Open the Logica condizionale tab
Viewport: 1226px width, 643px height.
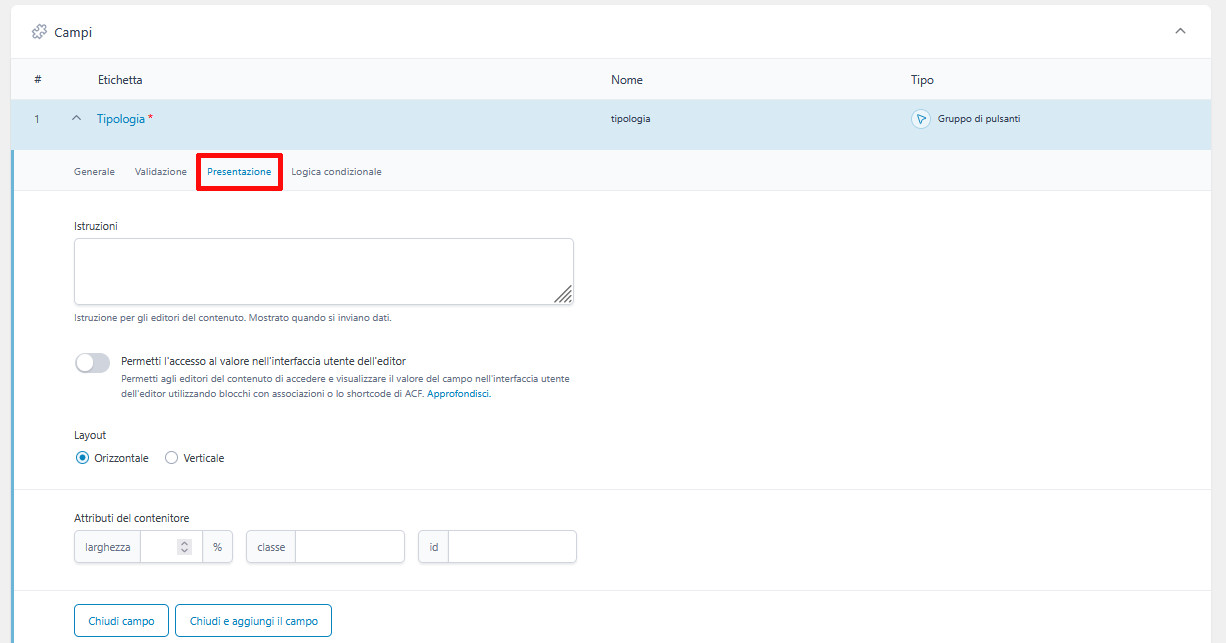(336, 172)
